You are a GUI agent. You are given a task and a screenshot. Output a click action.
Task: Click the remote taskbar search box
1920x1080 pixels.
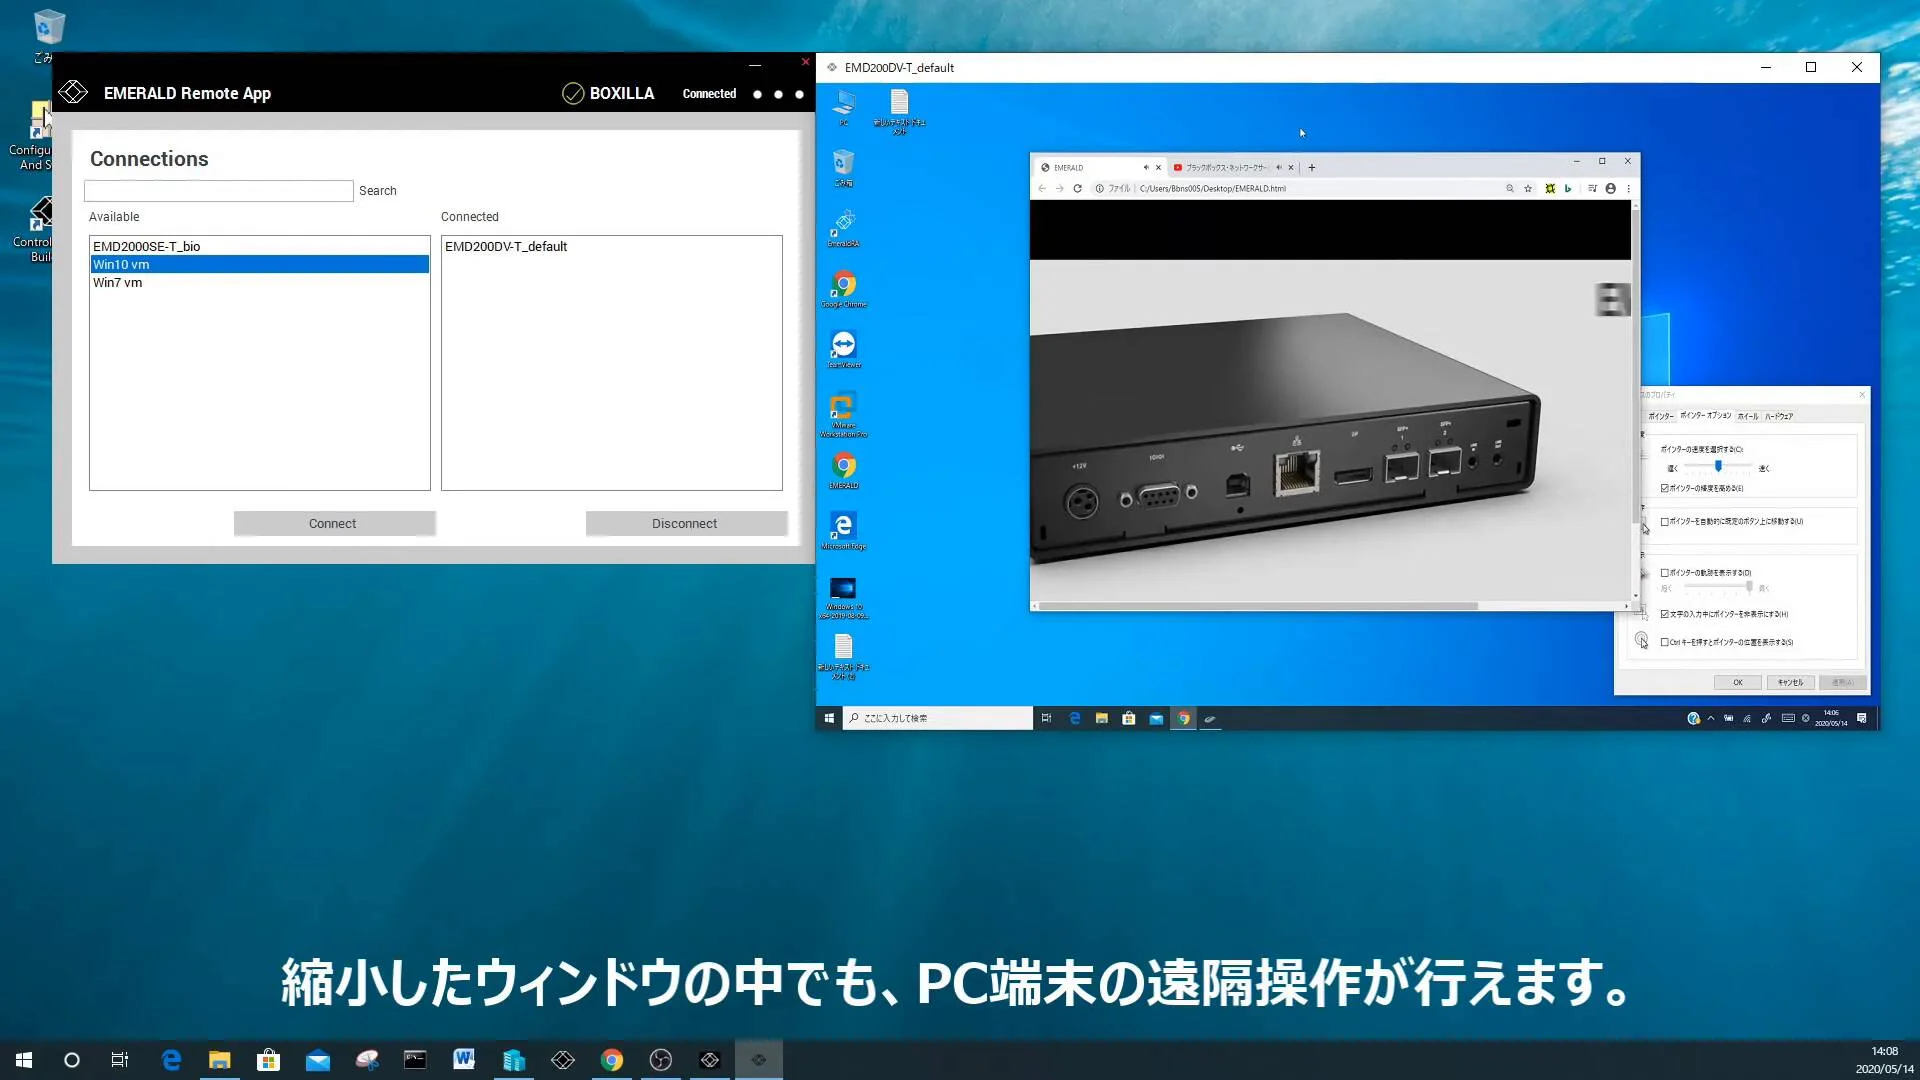[x=938, y=718]
